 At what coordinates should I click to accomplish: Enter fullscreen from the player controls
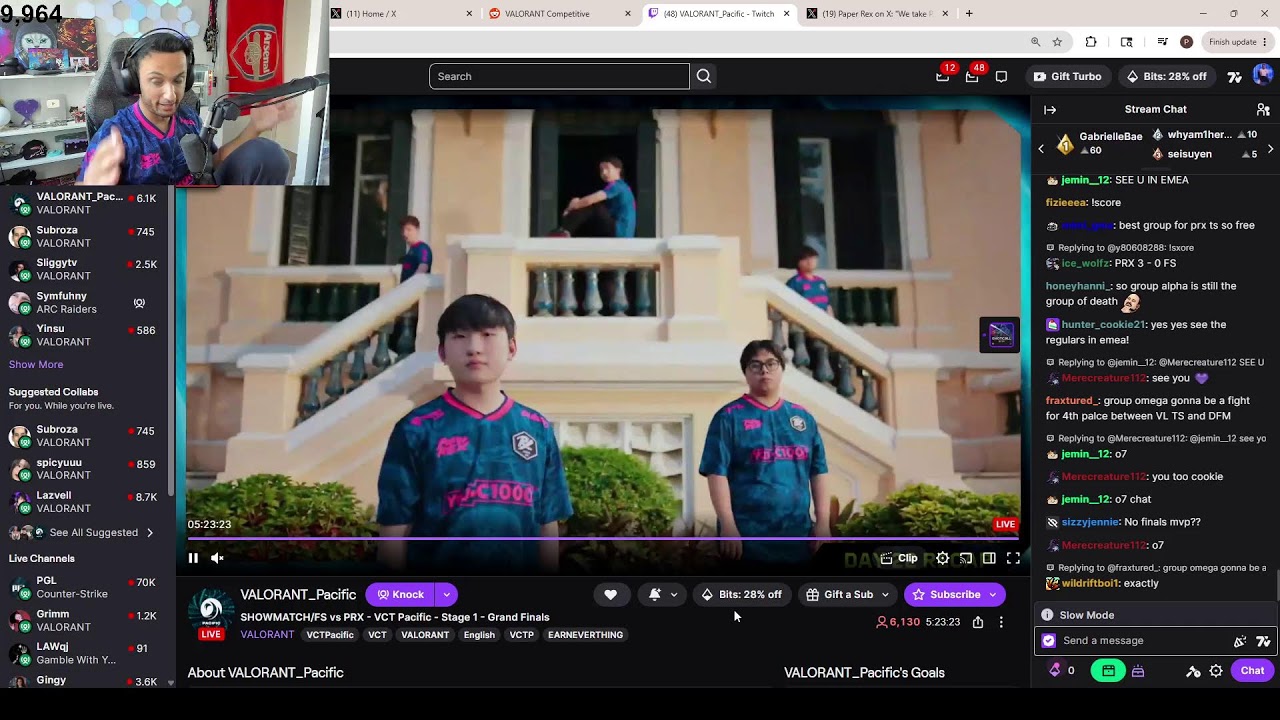(1013, 558)
